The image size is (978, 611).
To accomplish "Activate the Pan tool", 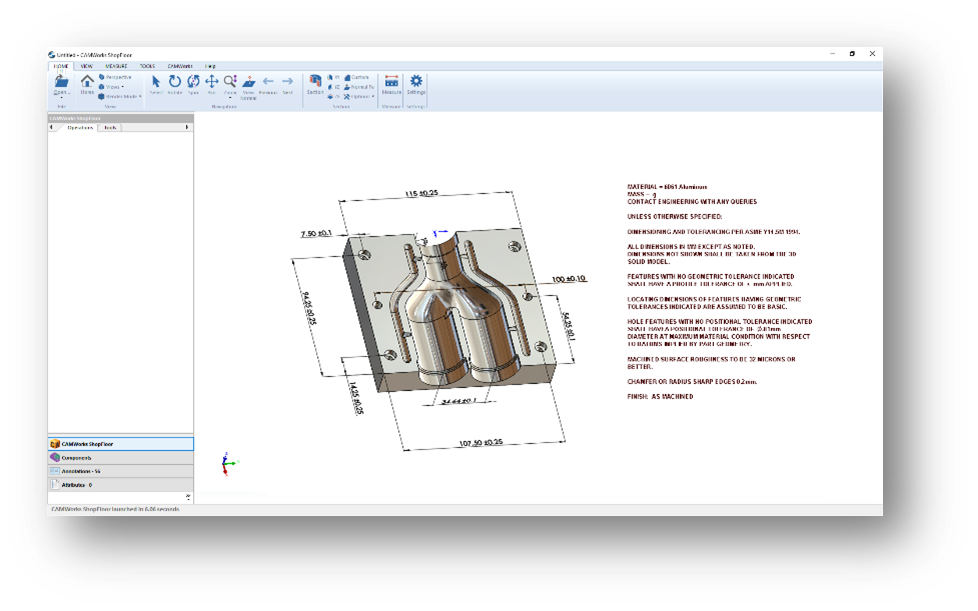I will (x=212, y=82).
